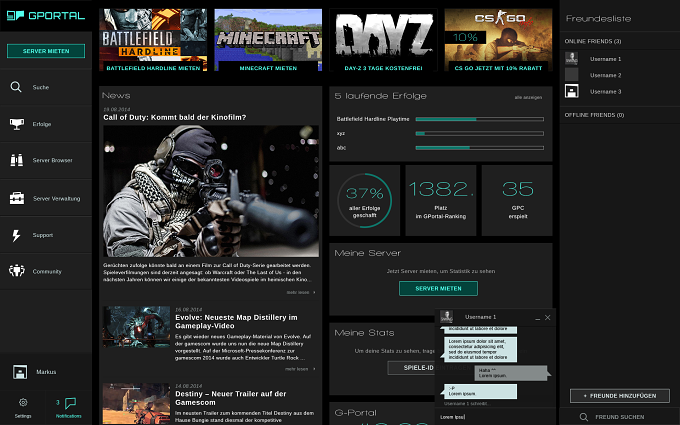Click Battlefield Hardline Playtime progress bar
Screen dimensions: 680x425
click(x=480, y=119)
